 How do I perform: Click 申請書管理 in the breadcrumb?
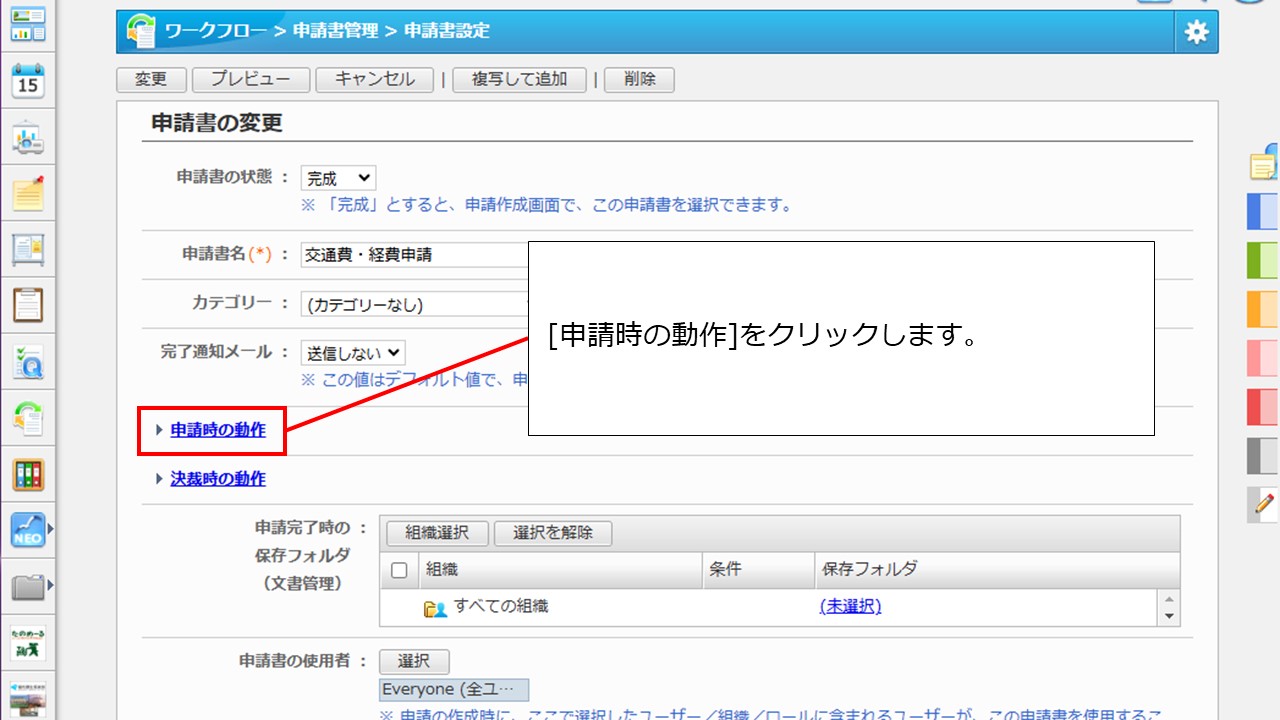pyautogui.click(x=335, y=31)
